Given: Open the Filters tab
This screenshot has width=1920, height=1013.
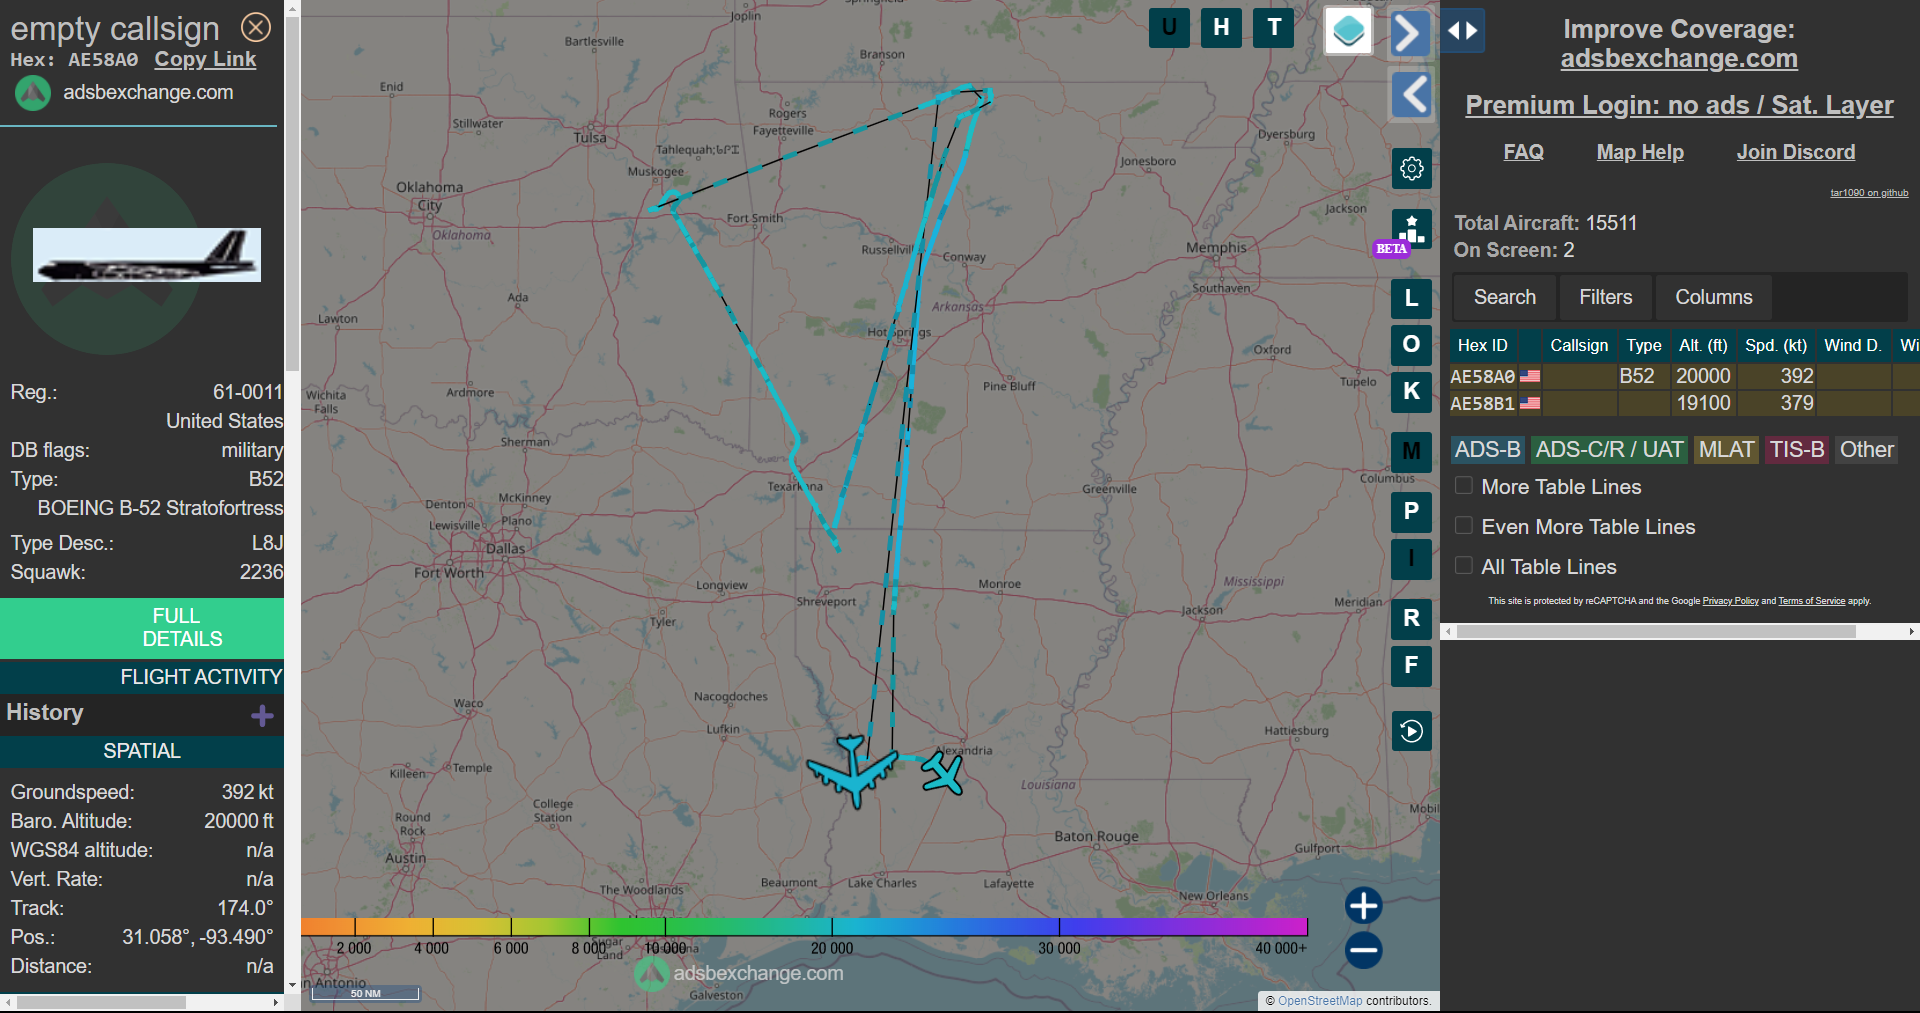Looking at the screenshot, I should tap(1605, 298).
